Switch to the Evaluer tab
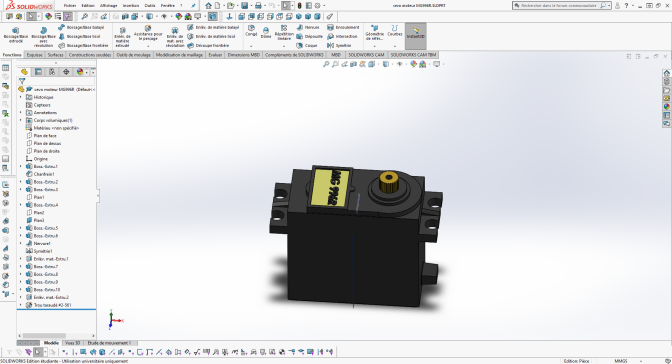The width and height of the screenshot is (672, 364). pos(215,55)
